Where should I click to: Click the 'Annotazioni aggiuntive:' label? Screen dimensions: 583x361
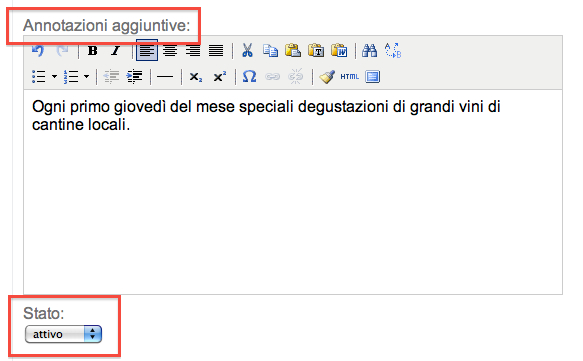107,25
